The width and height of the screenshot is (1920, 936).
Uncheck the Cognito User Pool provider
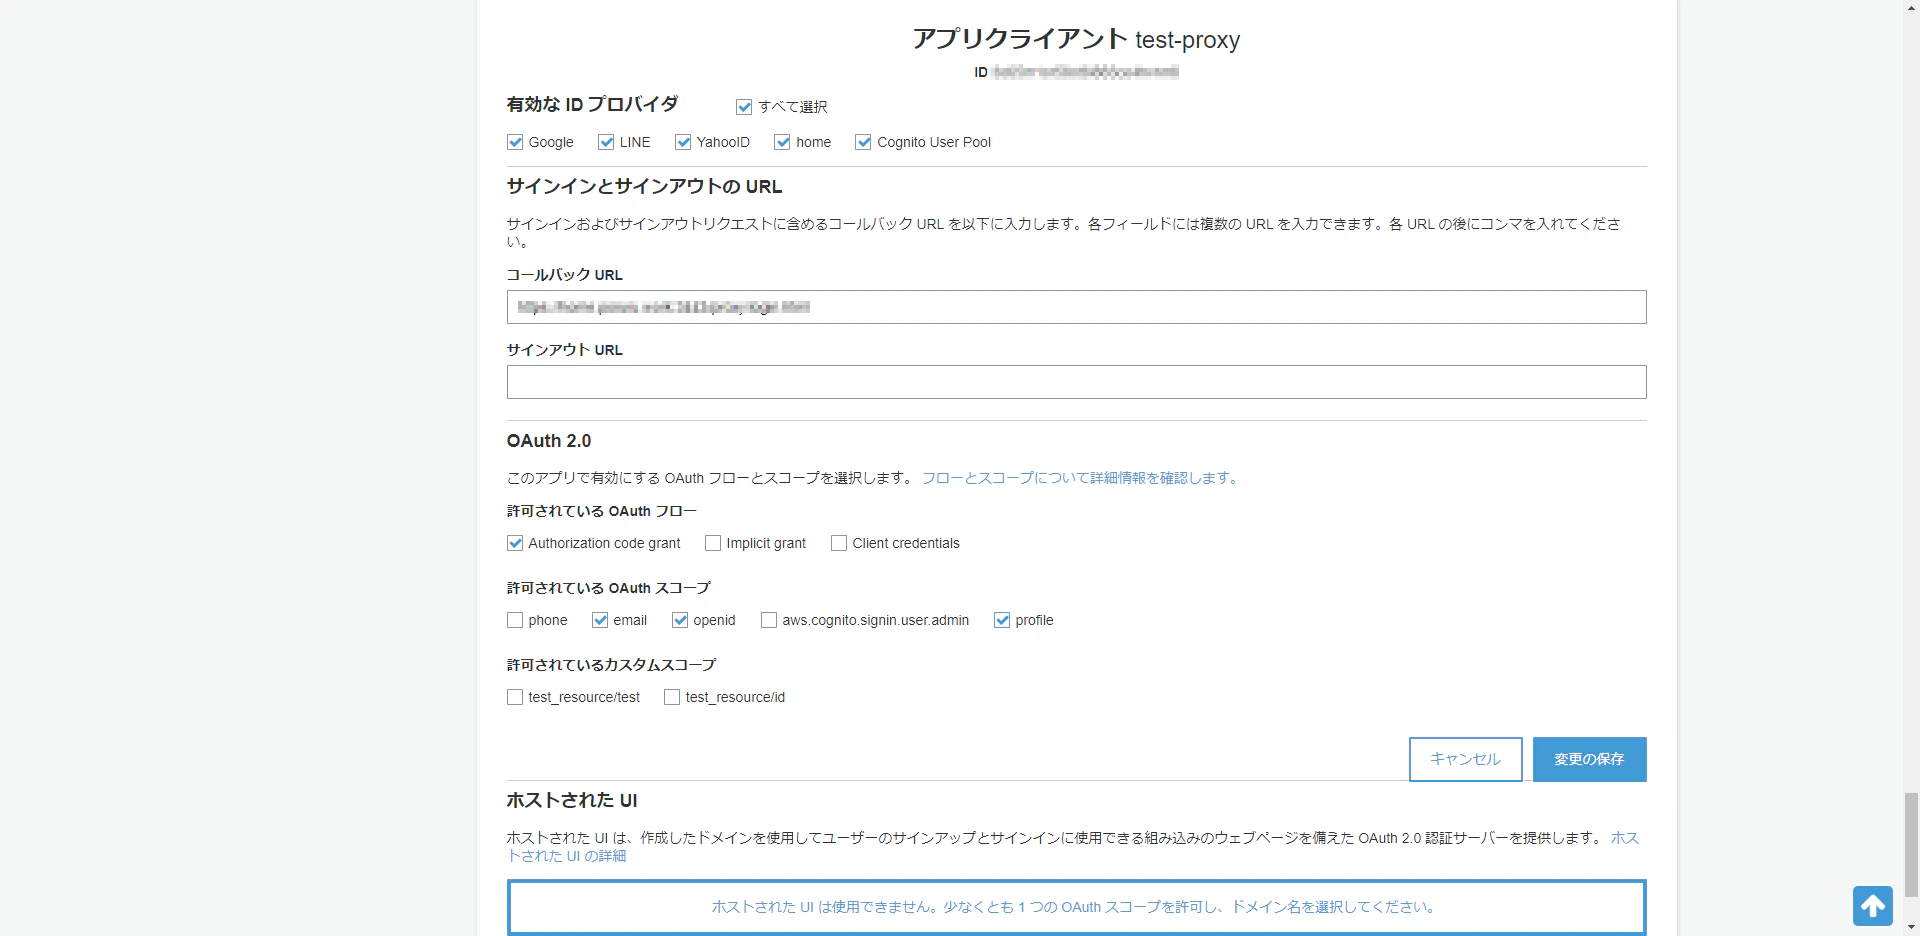(863, 142)
